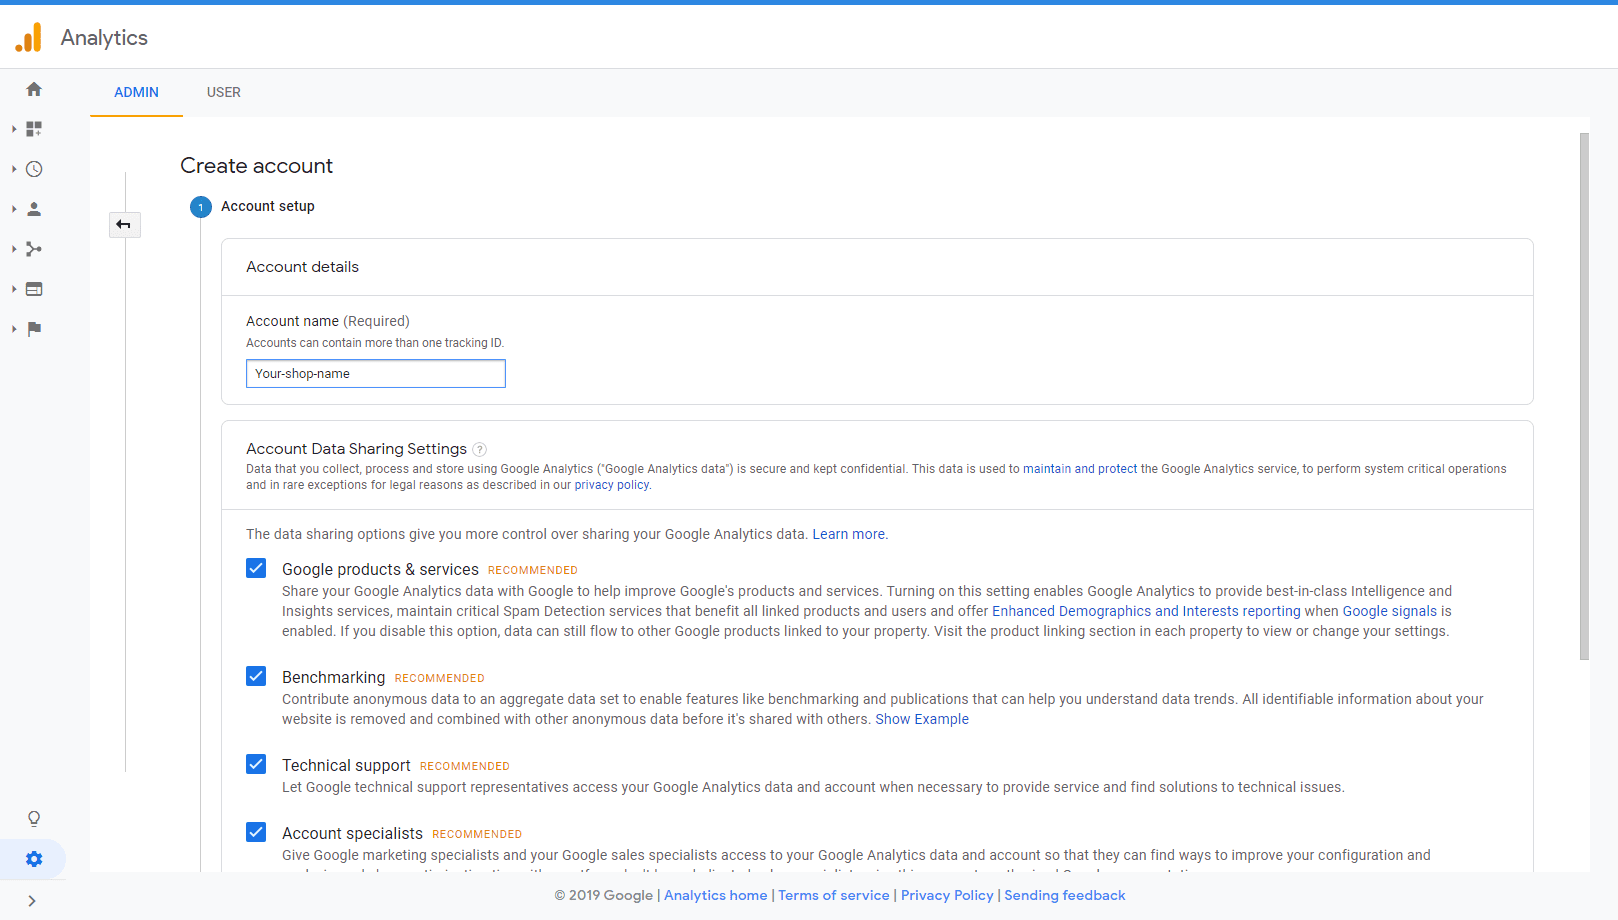This screenshot has width=1618, height=920.
Task: Uncheck Google products & services checkbox
Action: [256, 569]
